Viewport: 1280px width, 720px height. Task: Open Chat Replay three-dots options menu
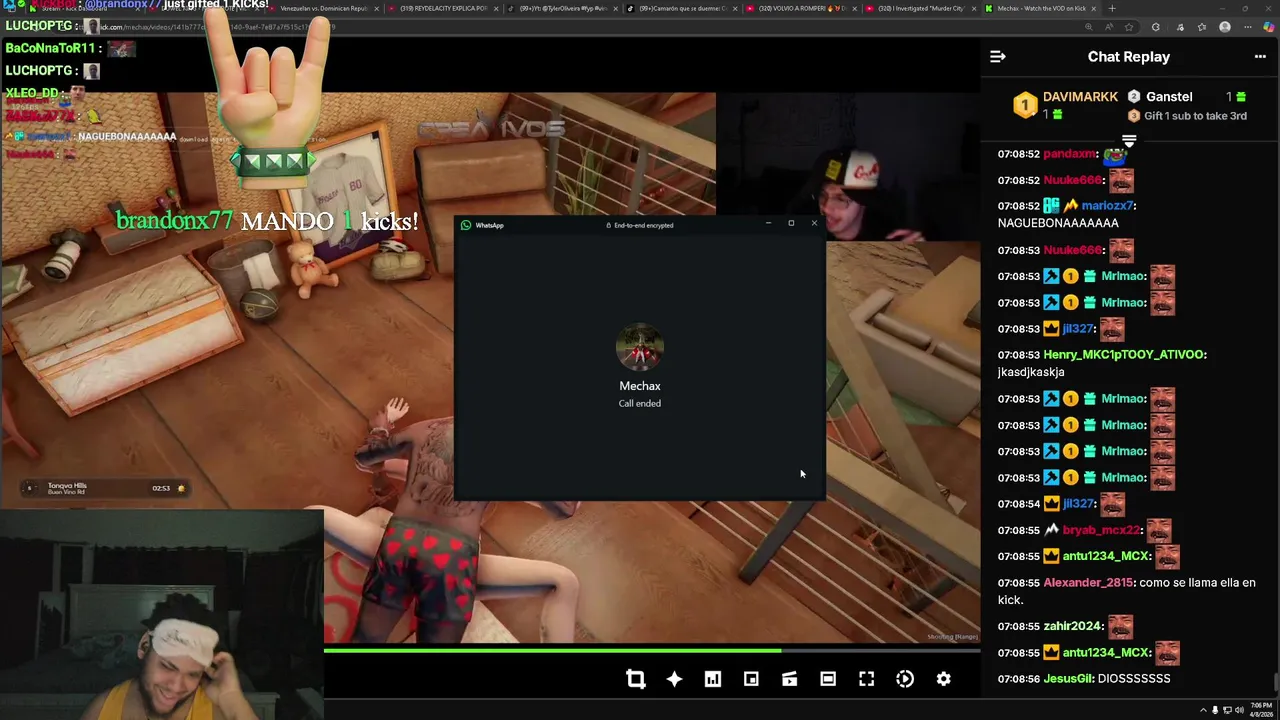point(1260,57)
